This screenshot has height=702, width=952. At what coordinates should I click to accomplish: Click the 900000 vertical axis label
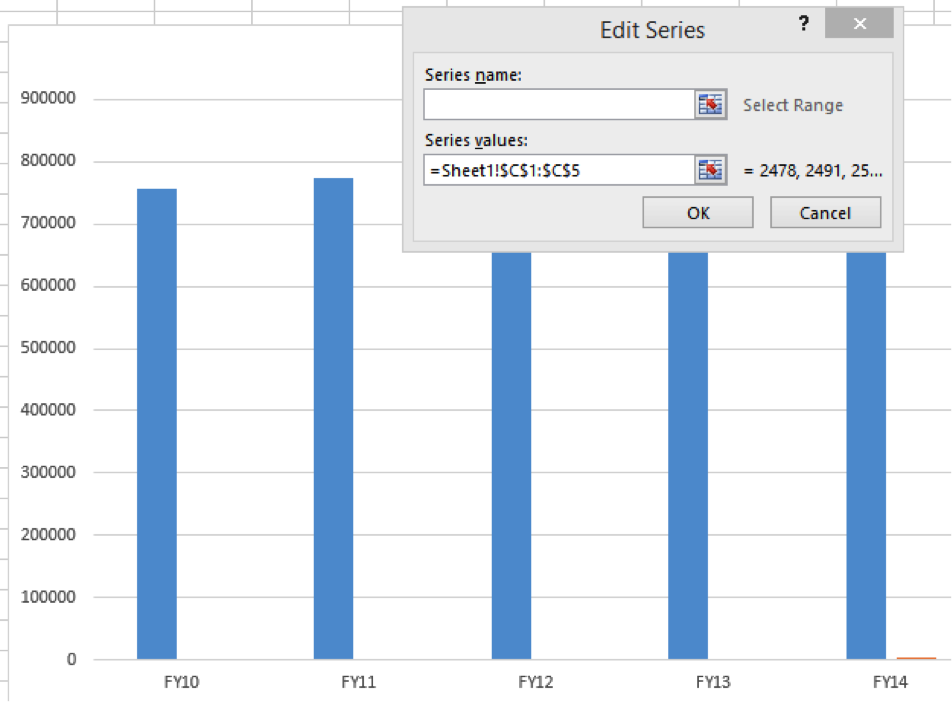point(48,98)
